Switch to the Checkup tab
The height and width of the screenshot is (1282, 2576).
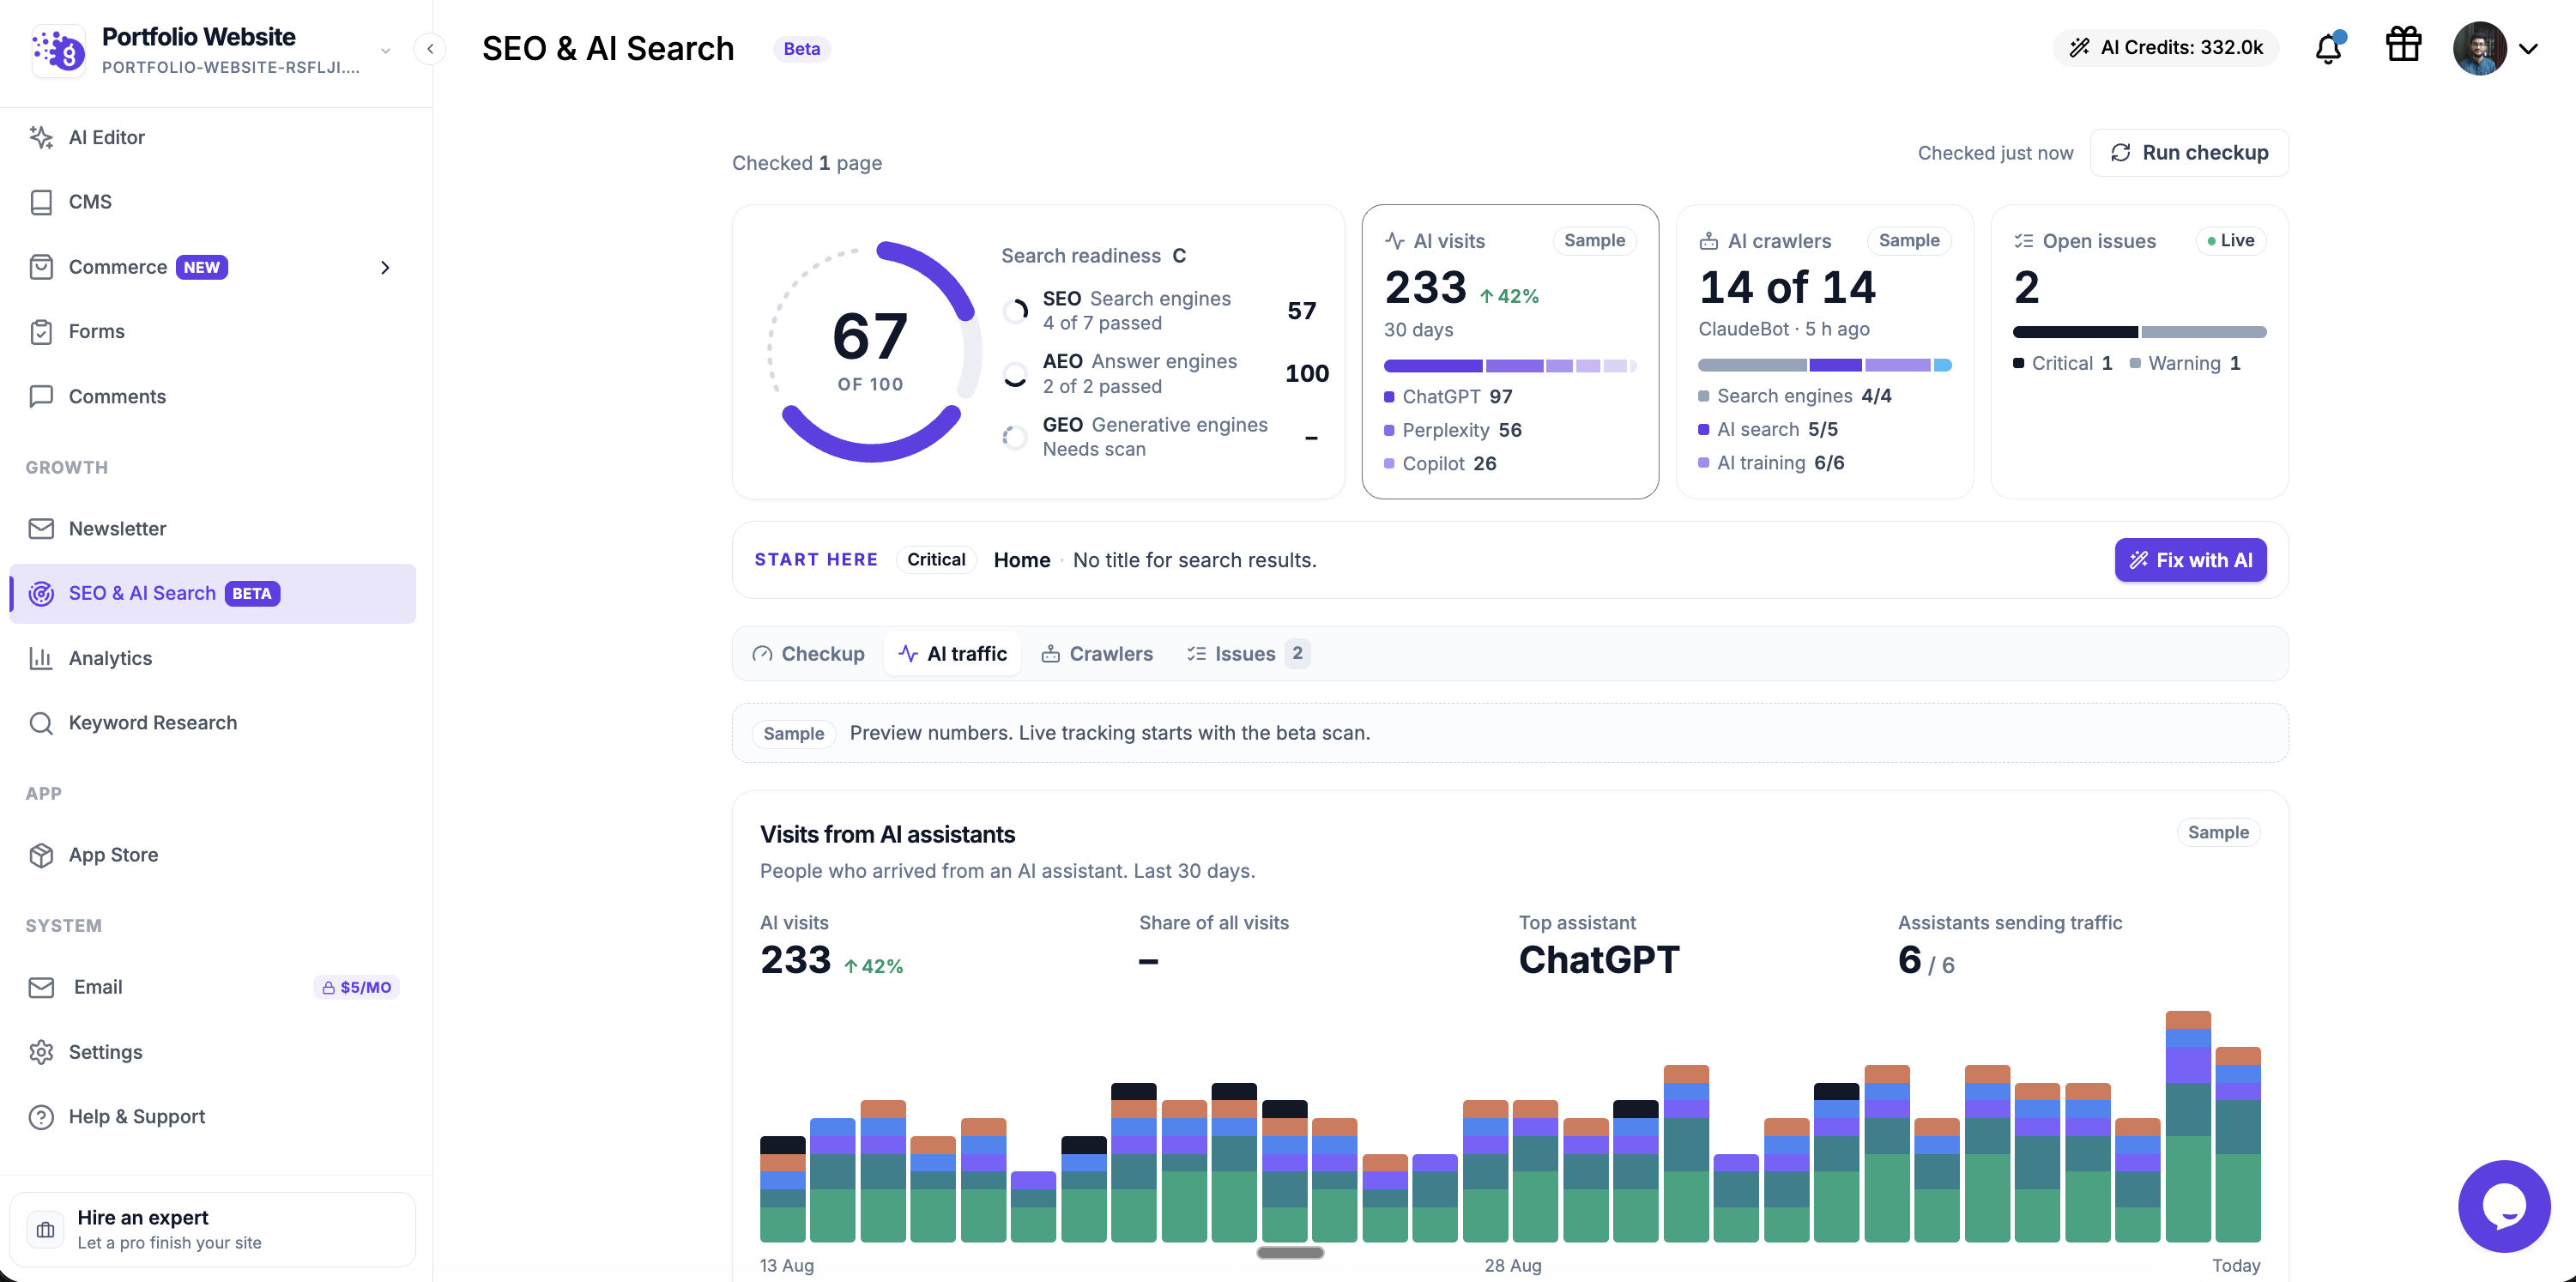tap(808, 654)
